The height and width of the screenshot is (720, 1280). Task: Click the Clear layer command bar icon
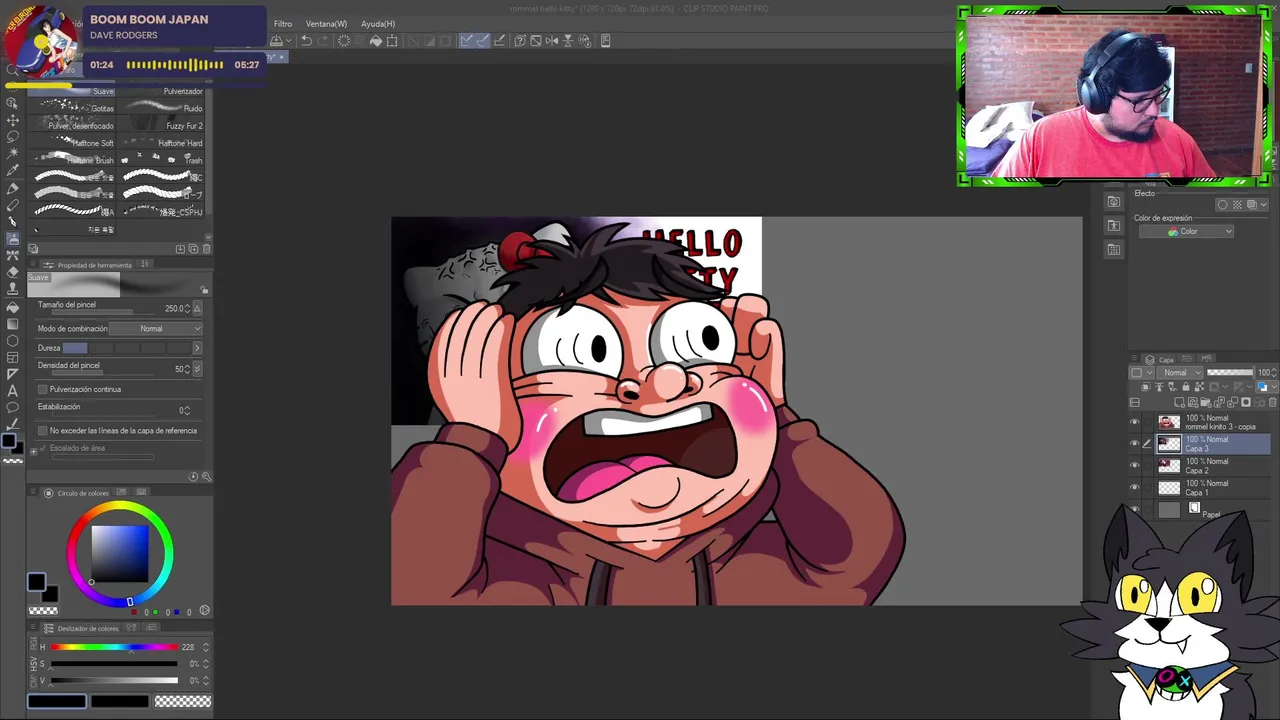(344, 41)
